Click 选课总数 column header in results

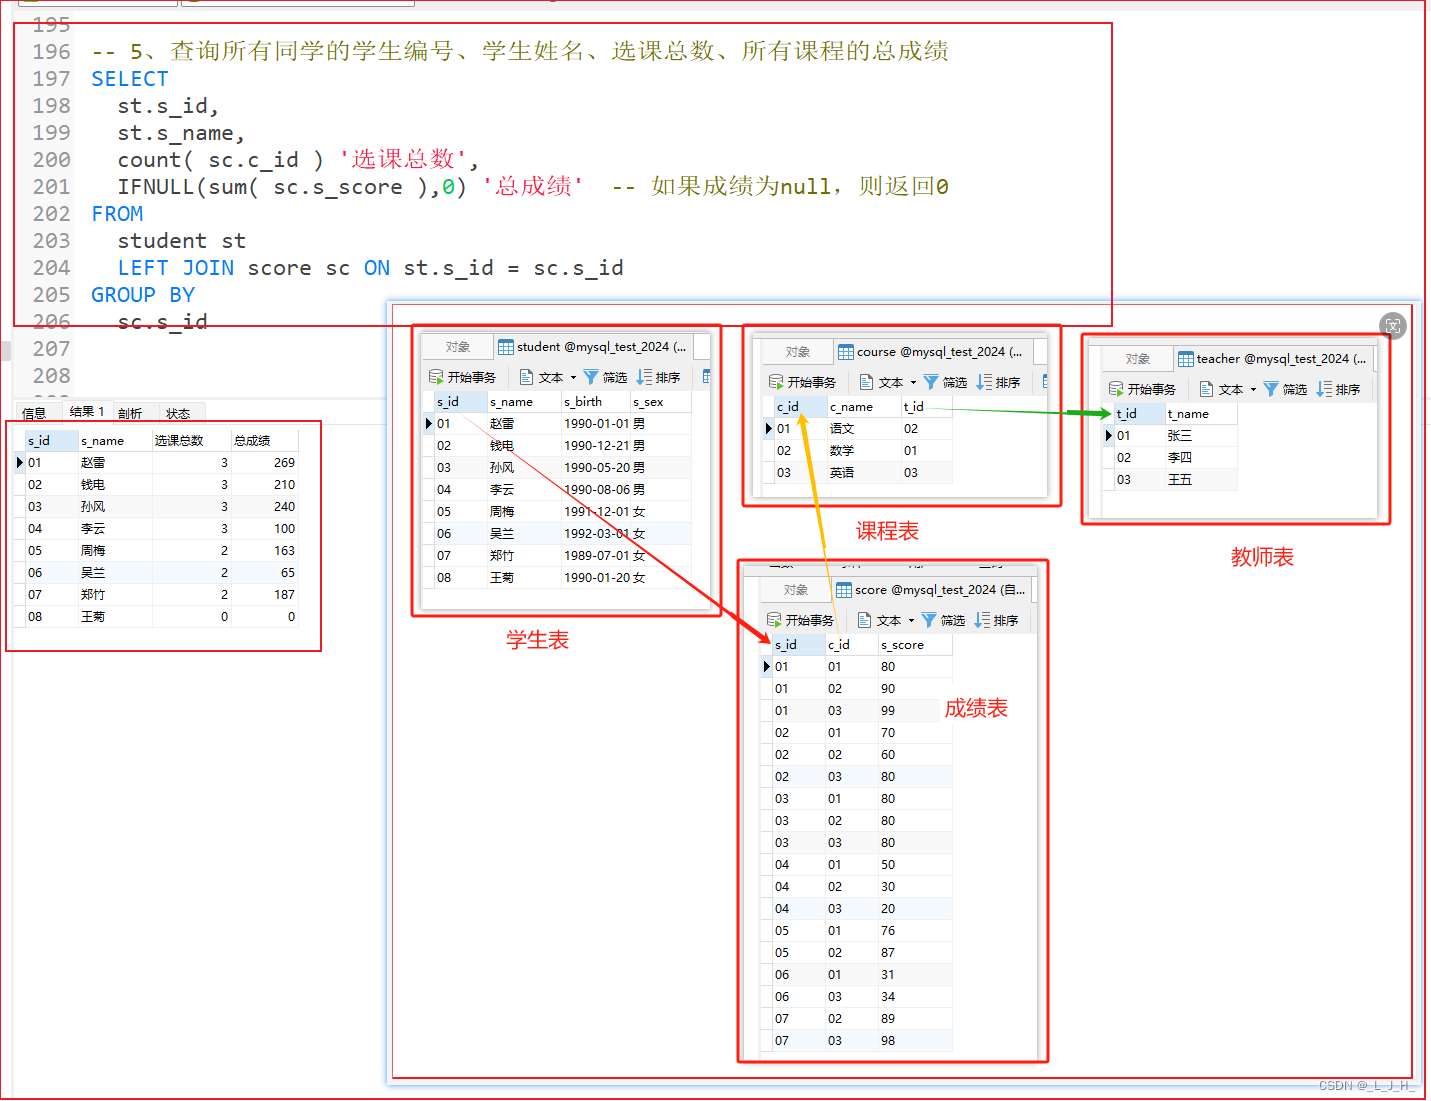click(190, 441)
